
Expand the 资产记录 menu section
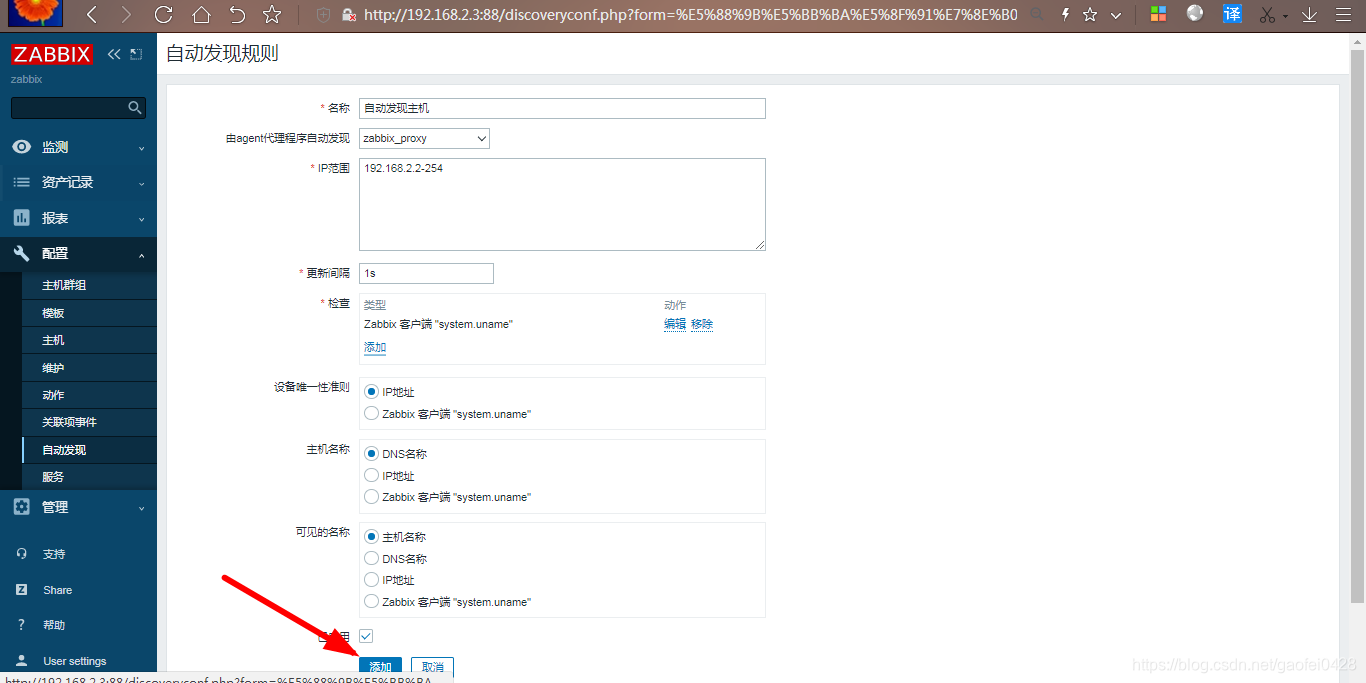[78, 182]
